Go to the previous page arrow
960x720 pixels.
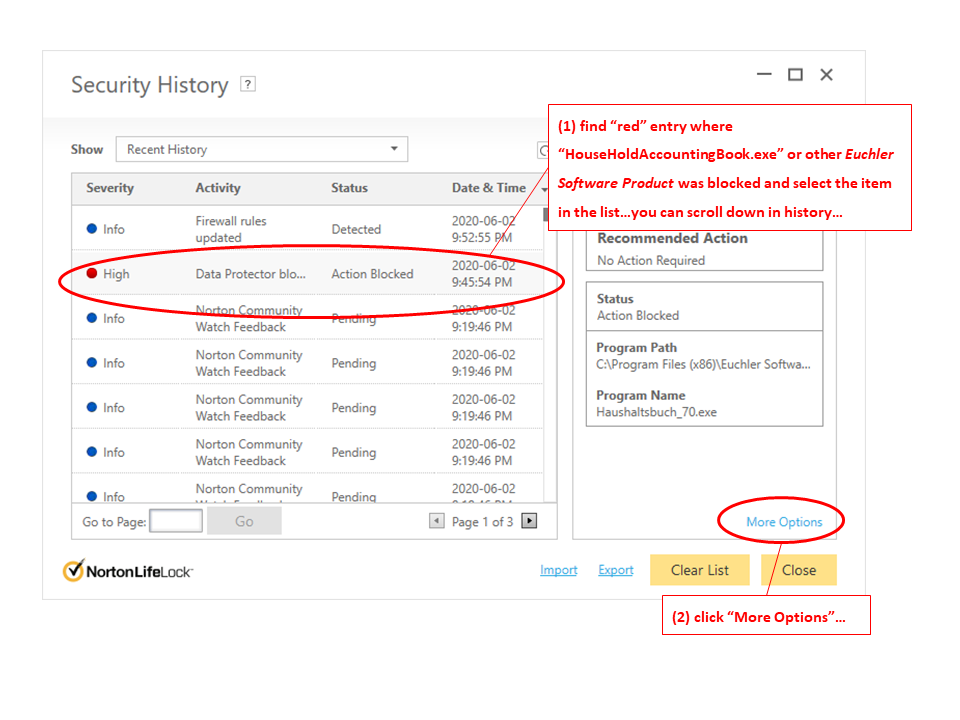coord(436,521)
